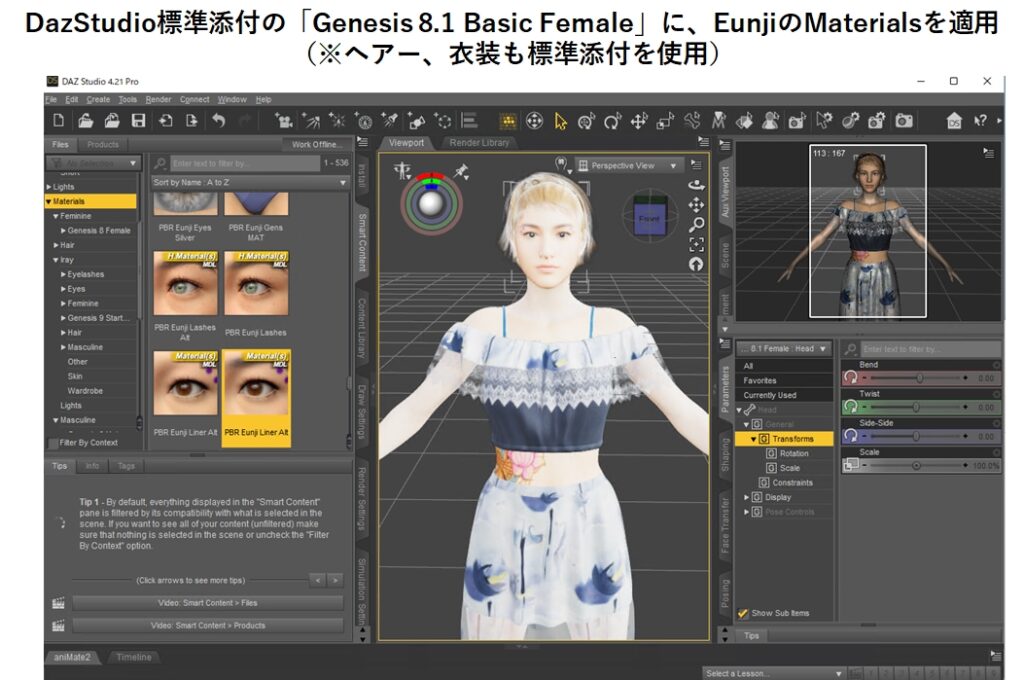This screenshot has height=680, width=1024.
Task: Expand the Display parameter group
Action: point(746,497)
